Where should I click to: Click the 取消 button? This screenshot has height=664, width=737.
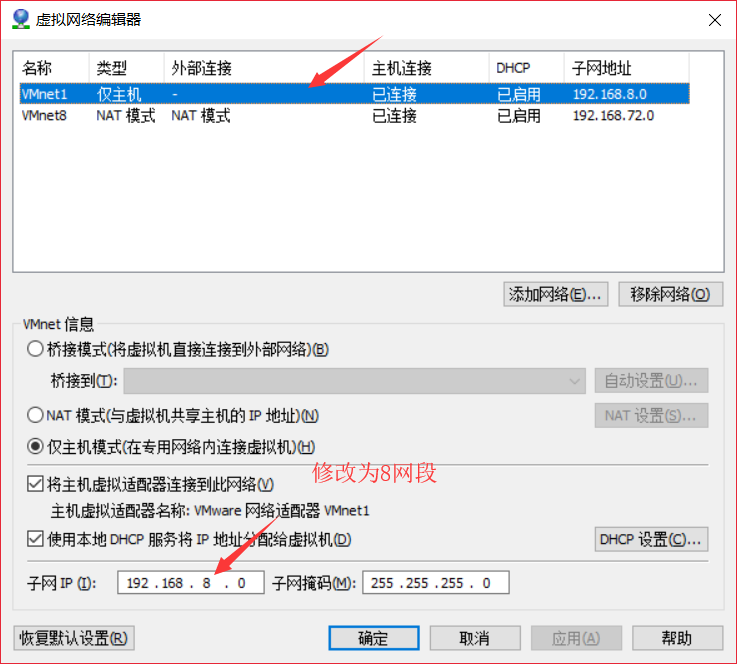(x=475, y=638)
